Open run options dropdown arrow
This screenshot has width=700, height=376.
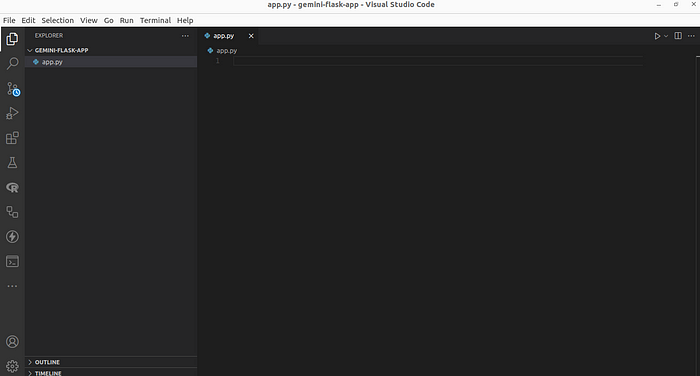[x=666, y=36]
